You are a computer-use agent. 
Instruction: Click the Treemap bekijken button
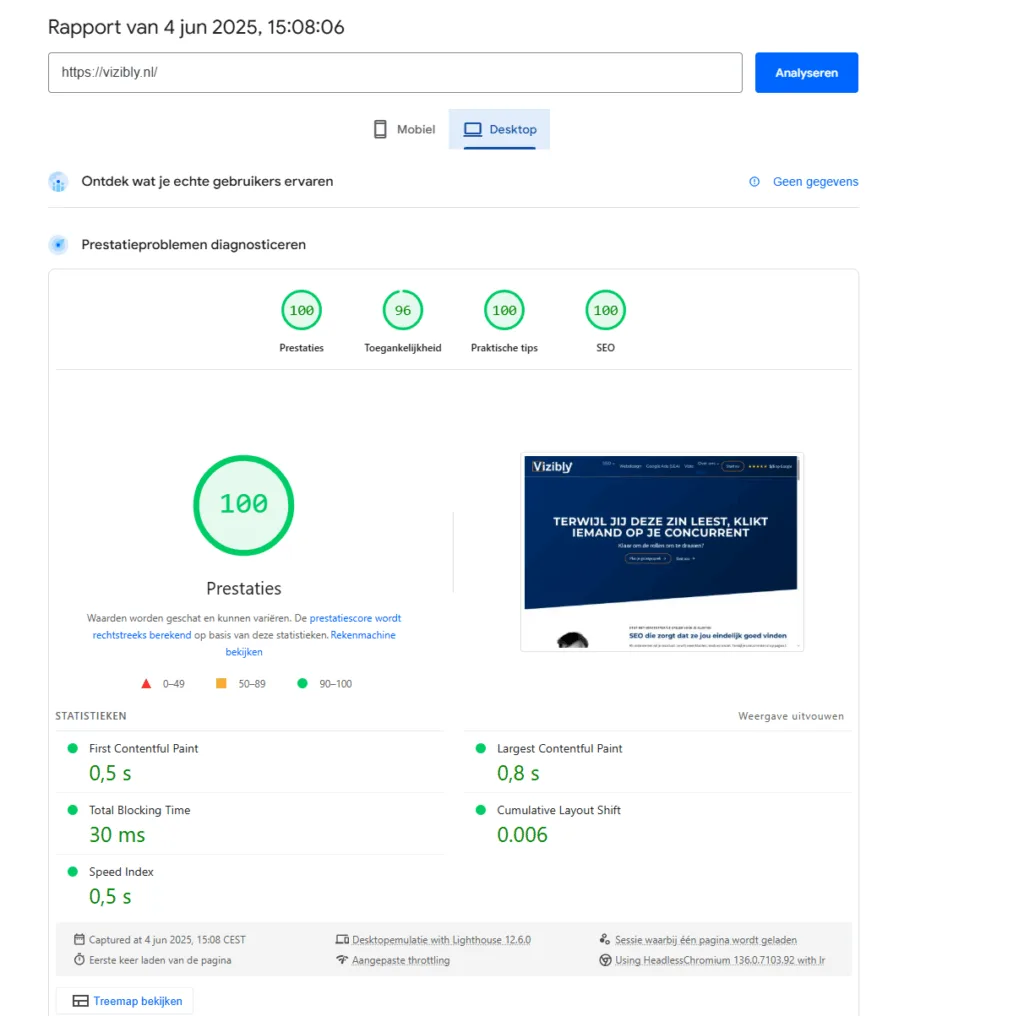[x=125, y=1001]
